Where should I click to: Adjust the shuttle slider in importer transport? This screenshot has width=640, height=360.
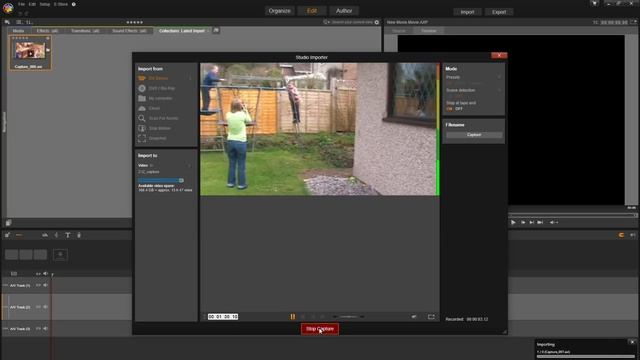348,317
